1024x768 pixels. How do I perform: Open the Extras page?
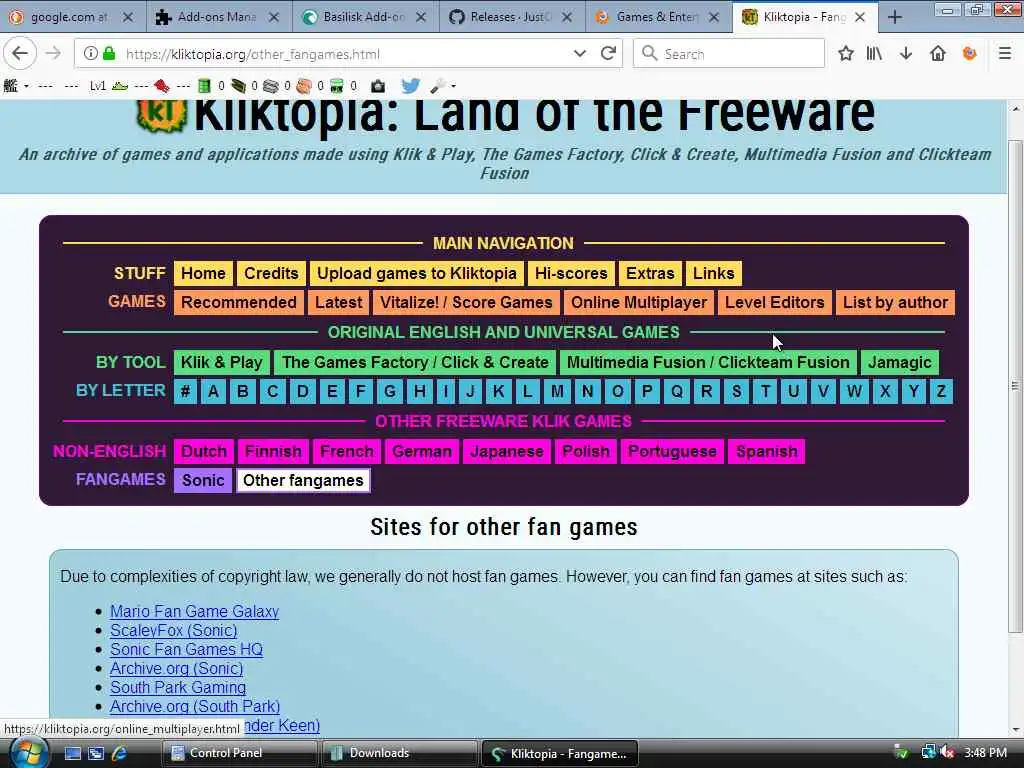[650, 273]
